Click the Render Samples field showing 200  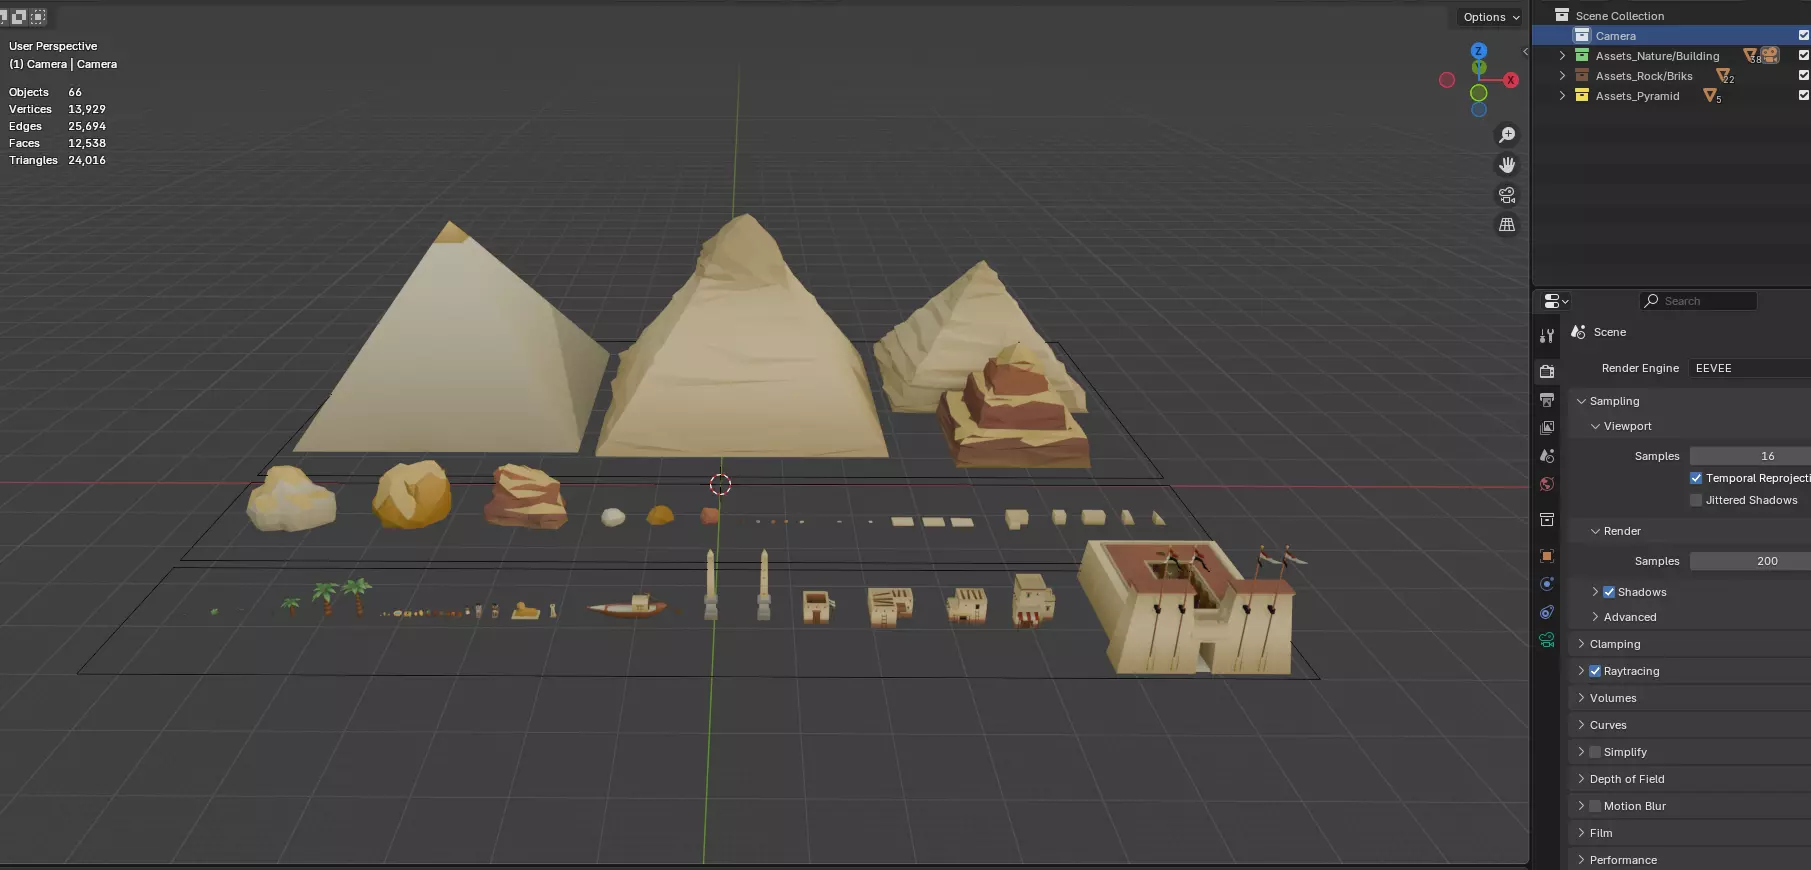1750,561
